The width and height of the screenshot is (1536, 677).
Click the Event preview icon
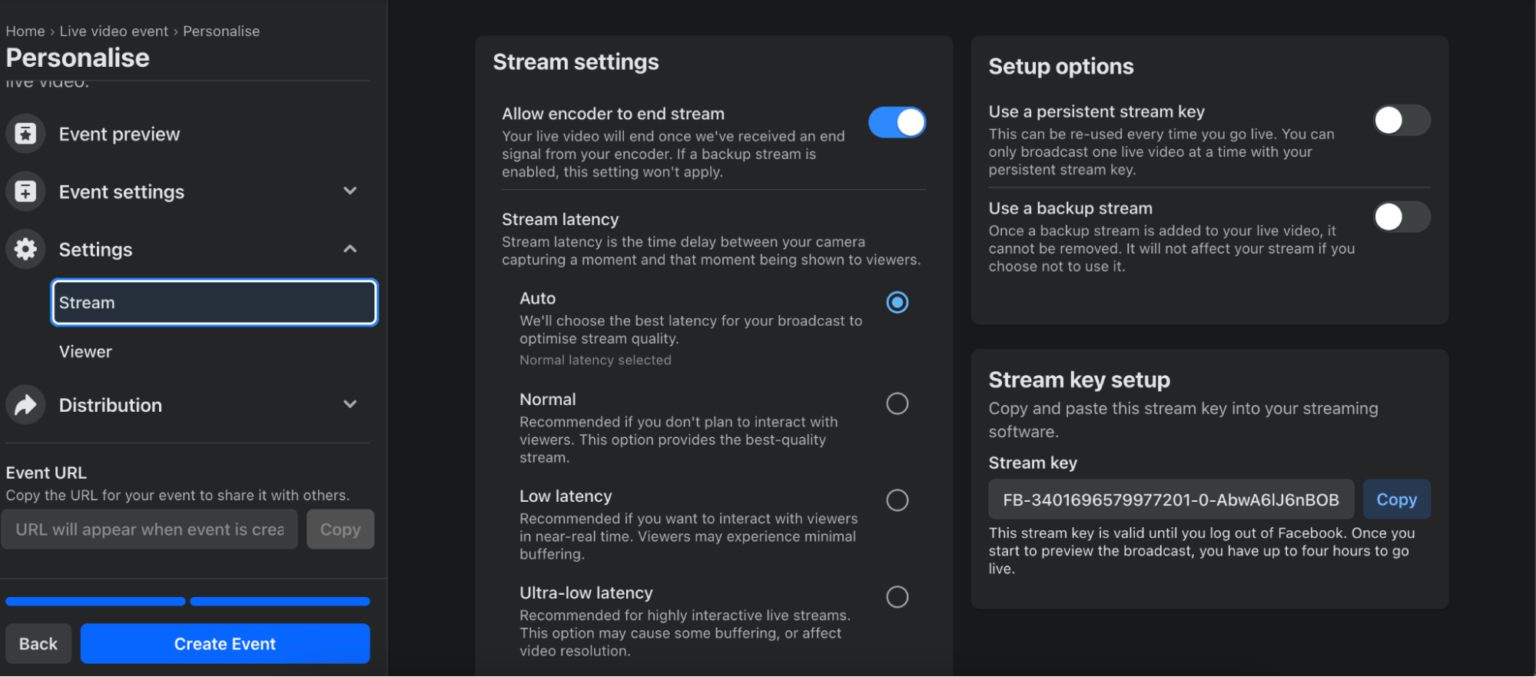pos(26,134)
